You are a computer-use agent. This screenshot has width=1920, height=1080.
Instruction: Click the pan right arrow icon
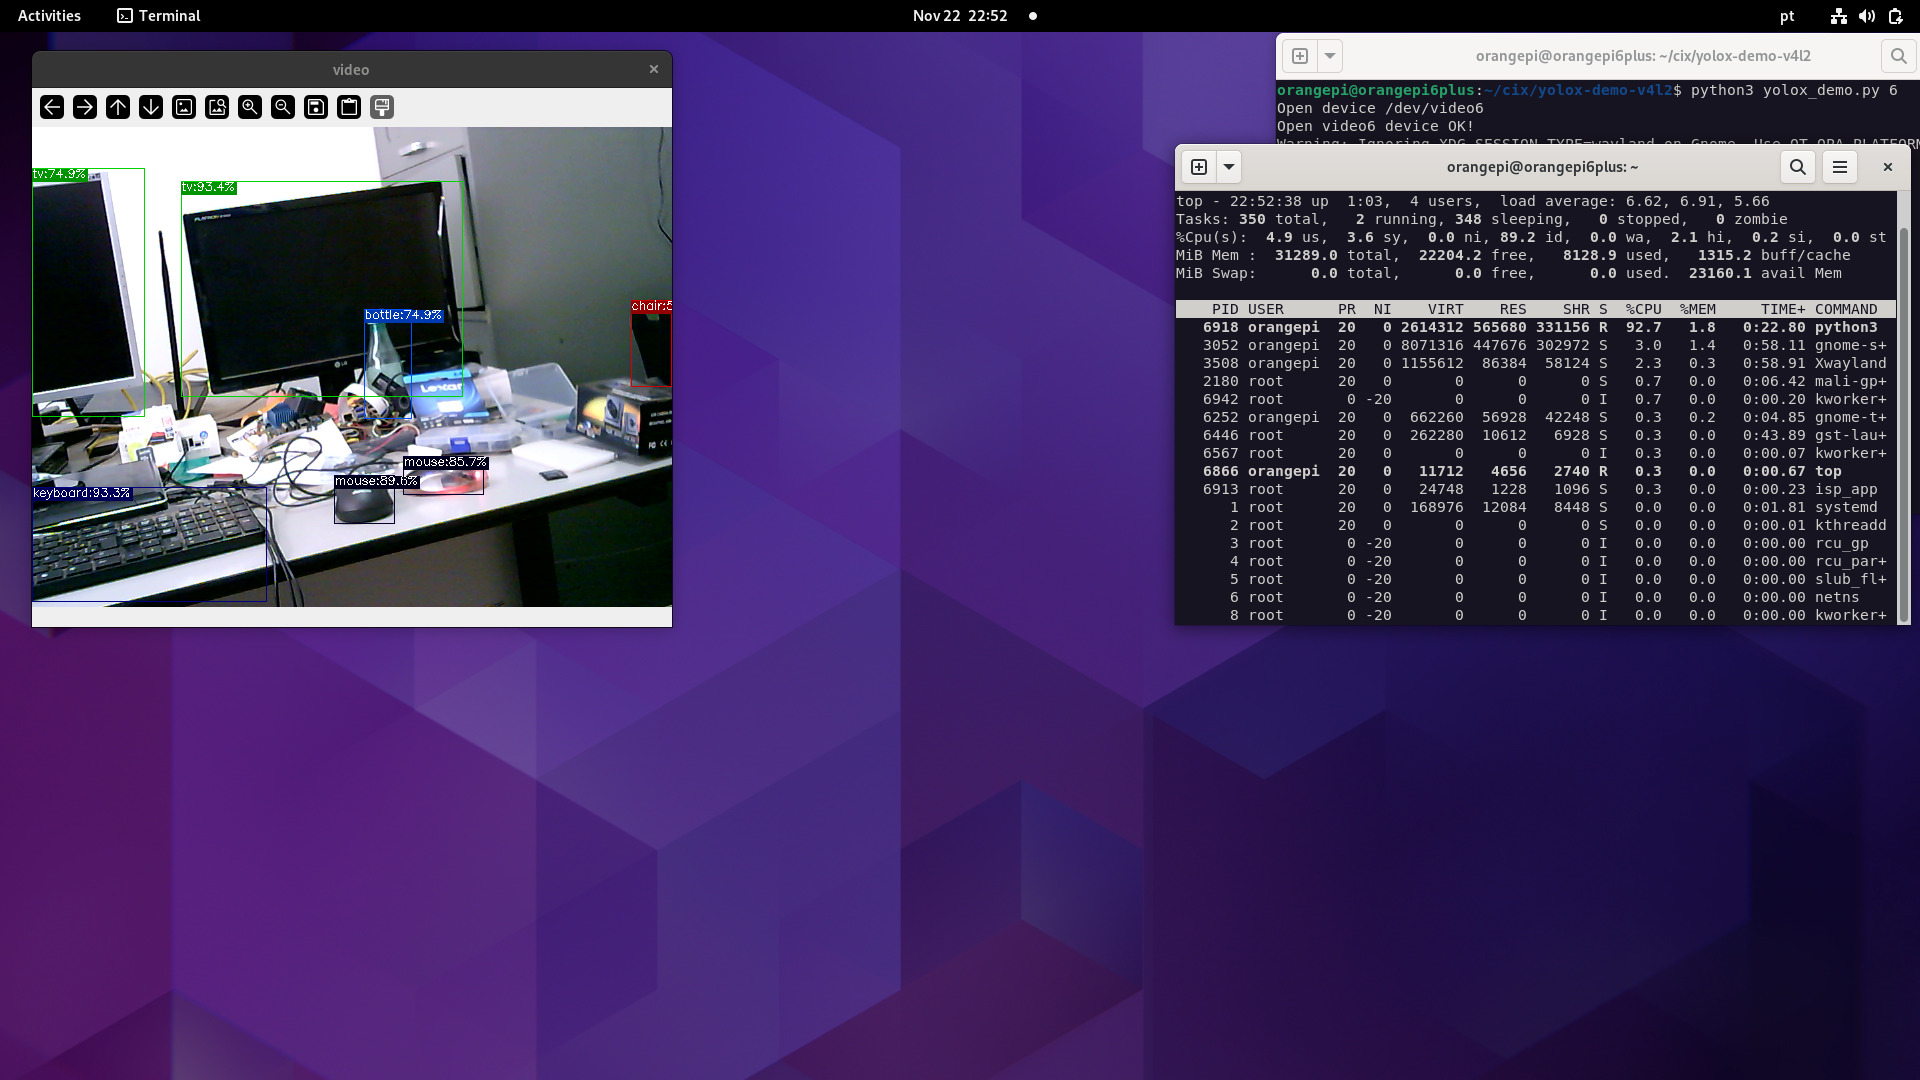85,107
